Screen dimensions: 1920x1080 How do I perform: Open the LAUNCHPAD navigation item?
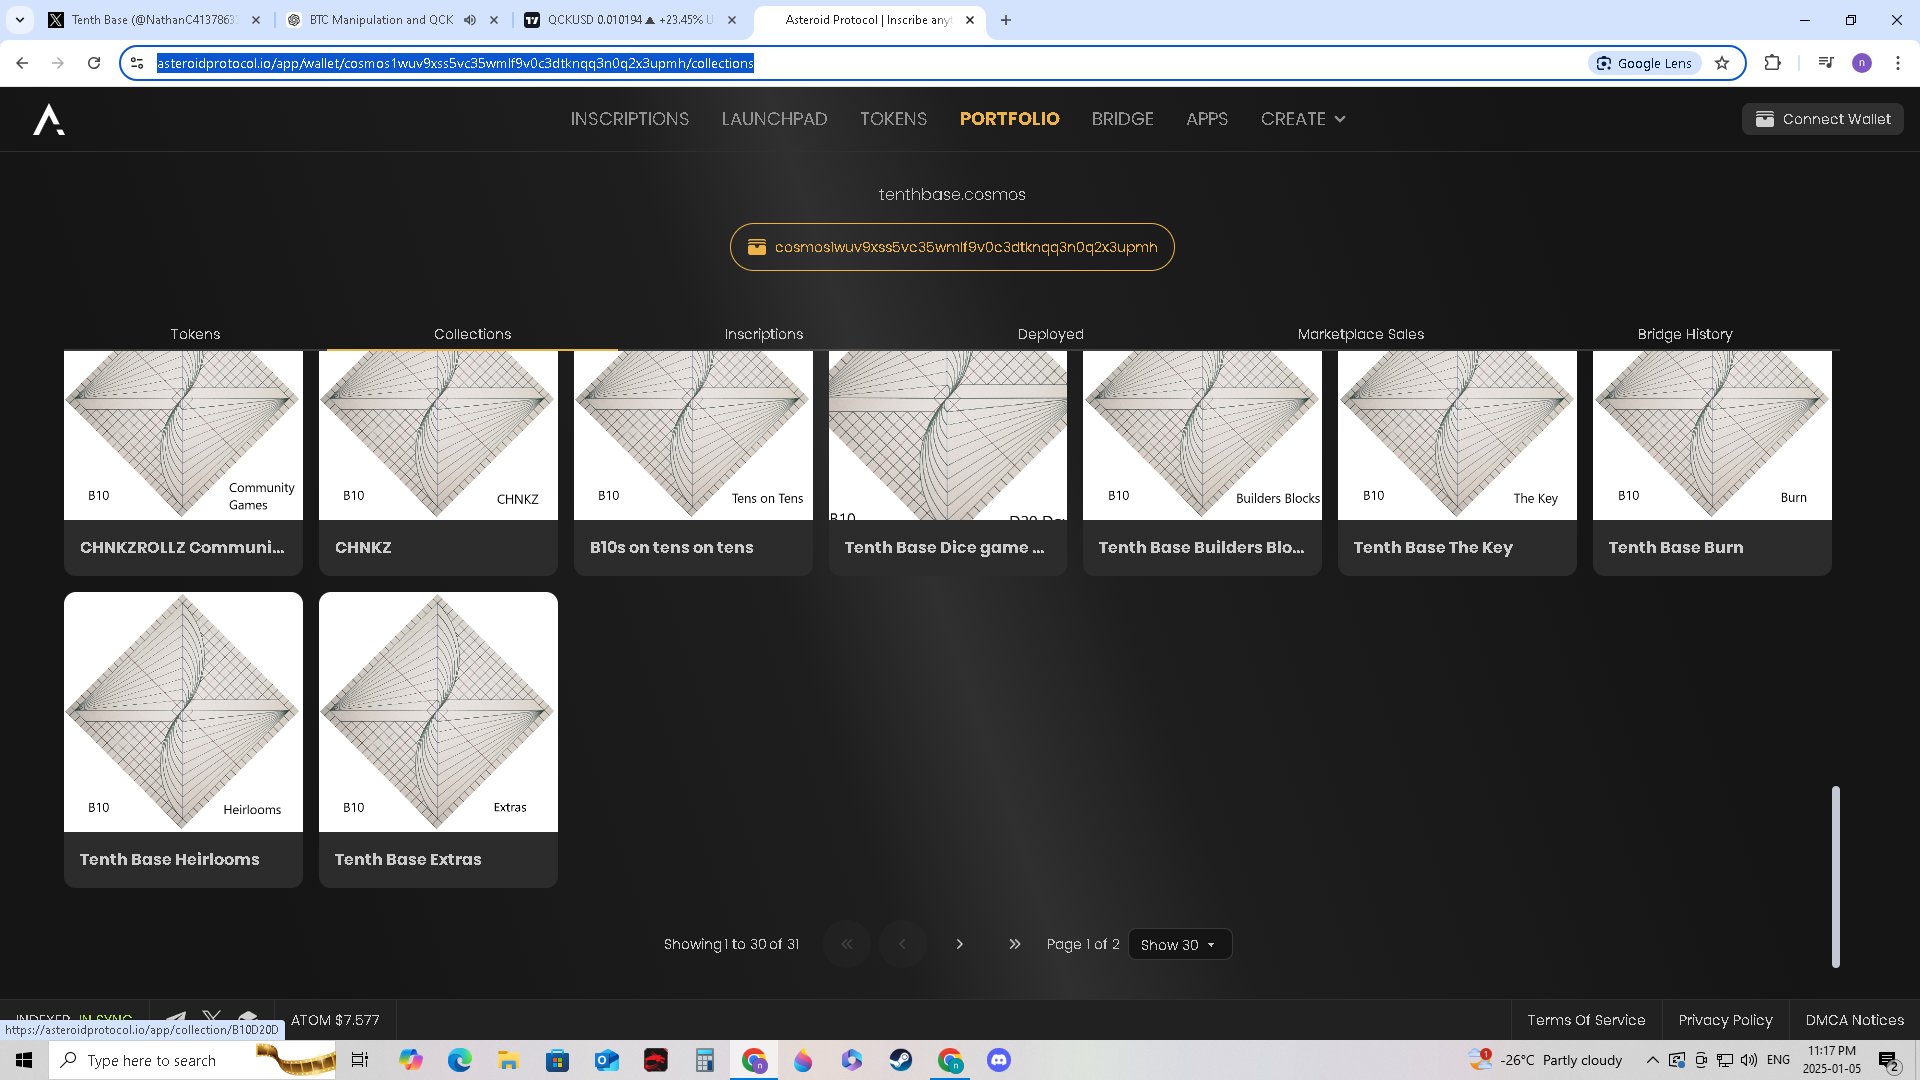pyautogui.click(x=774, y=119)
